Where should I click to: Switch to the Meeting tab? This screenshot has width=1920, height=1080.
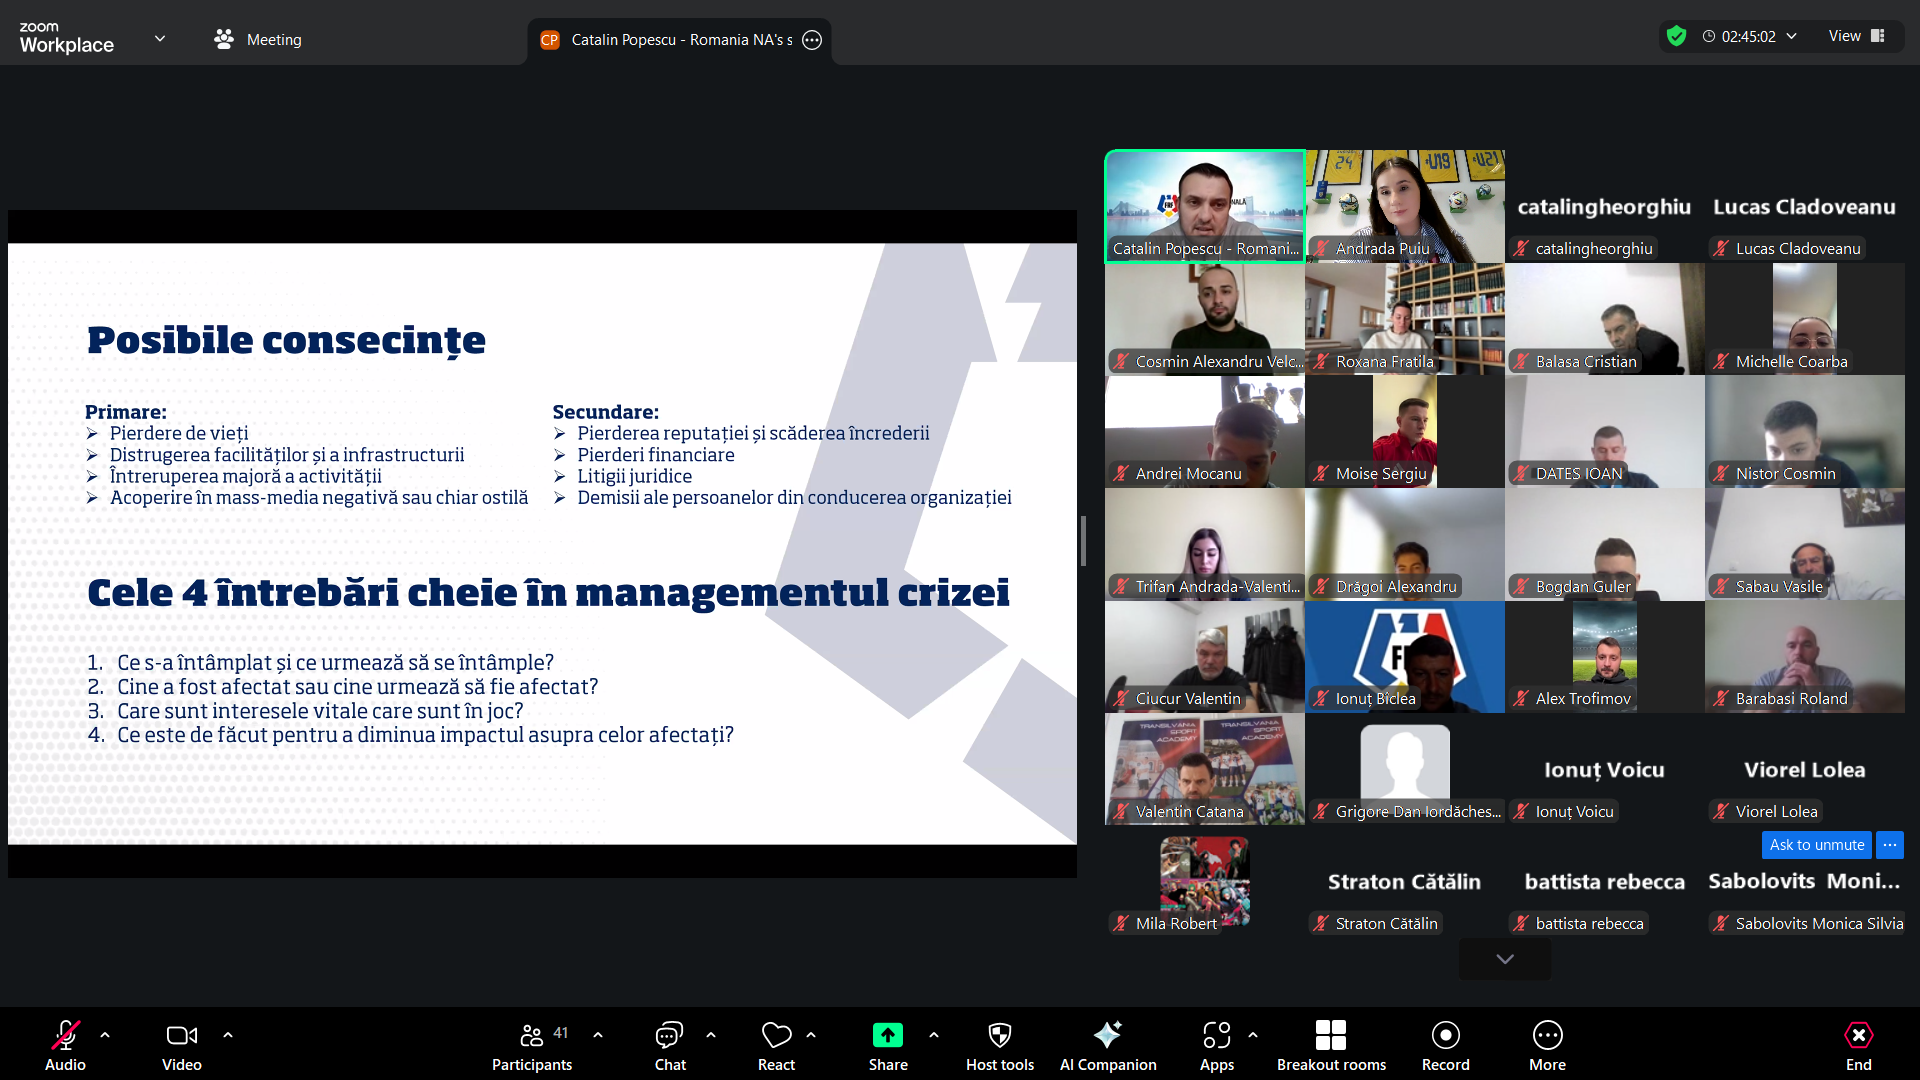tap(258, 39)
